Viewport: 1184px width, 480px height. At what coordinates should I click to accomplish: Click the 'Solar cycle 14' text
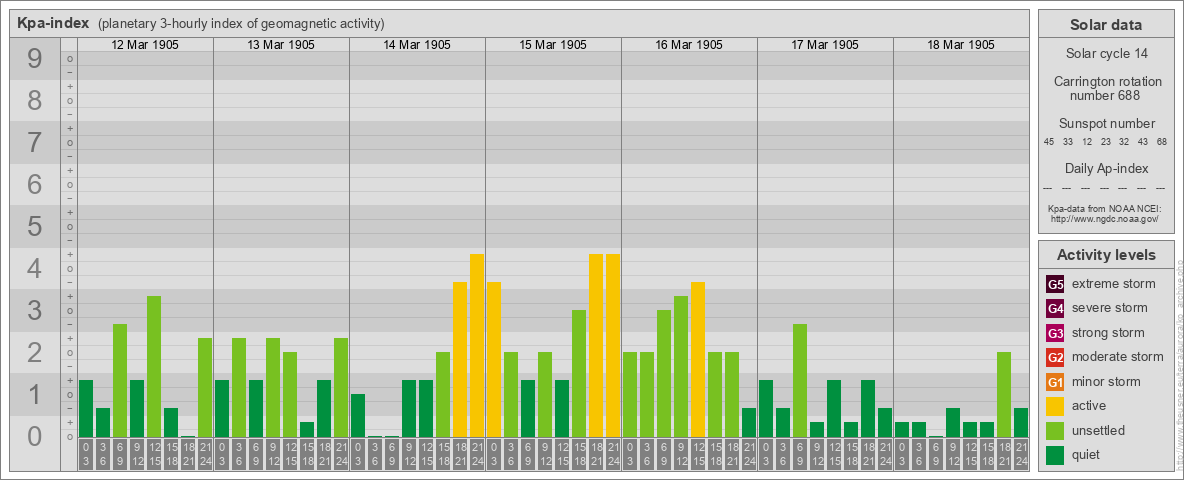tap(1106, 54)
